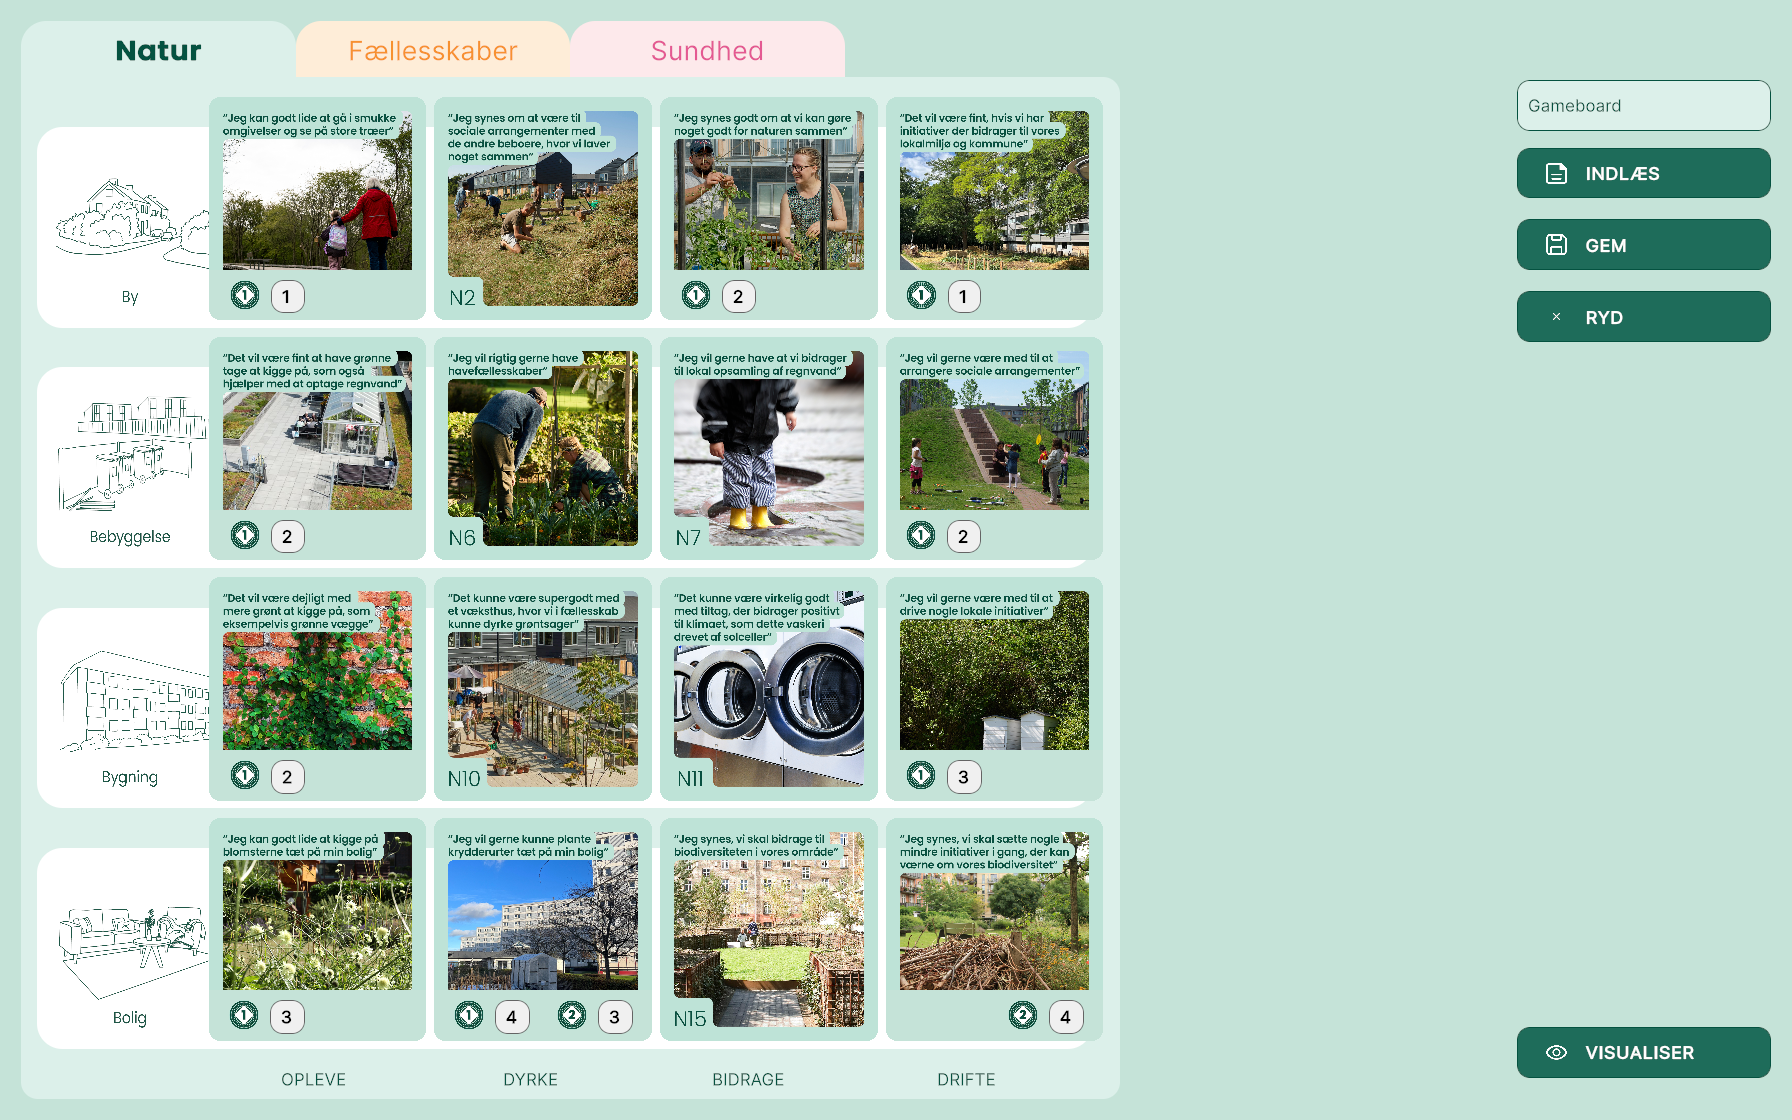Click the document icon on the INDLÆS button
Screen dimensions: 1792x1120
[x=1556, y=174]
